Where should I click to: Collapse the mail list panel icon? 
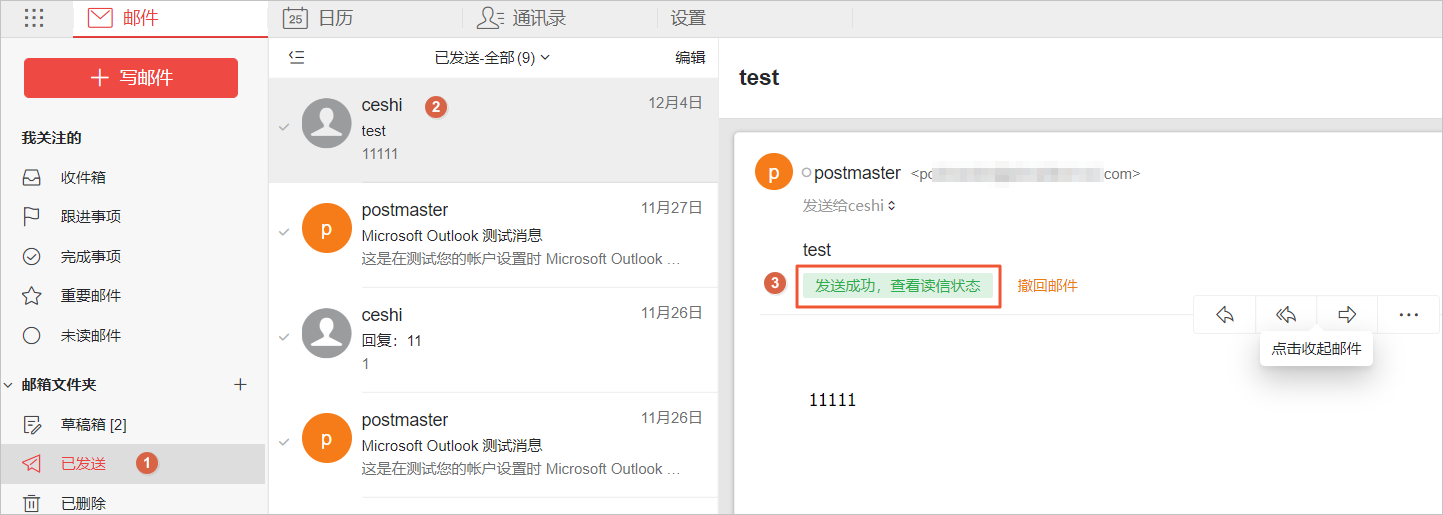click(x=296, y=58)
